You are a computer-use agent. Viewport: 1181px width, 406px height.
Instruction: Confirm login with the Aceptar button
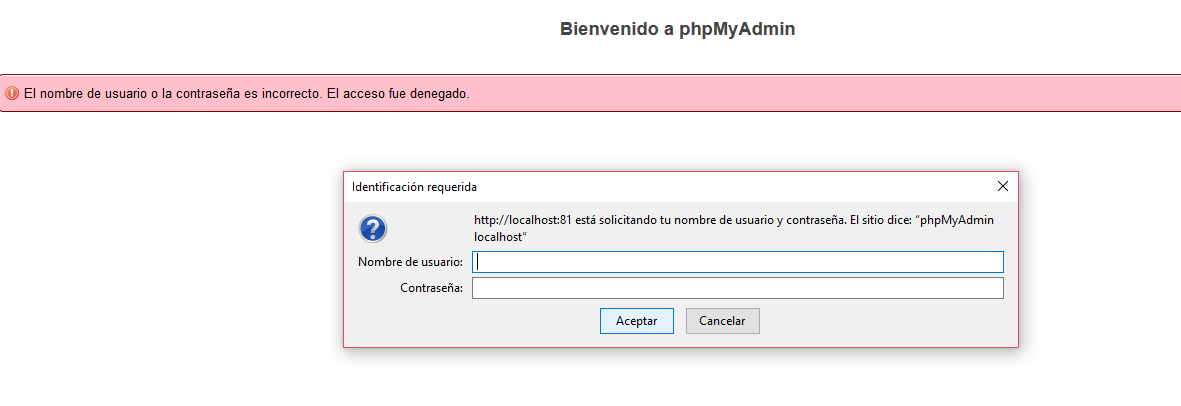click(636, 321)
